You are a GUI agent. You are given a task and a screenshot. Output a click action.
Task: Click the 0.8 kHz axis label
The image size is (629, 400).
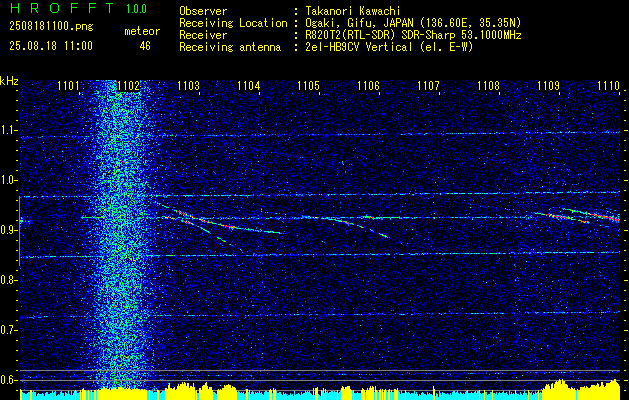click(x=8, y=280)
